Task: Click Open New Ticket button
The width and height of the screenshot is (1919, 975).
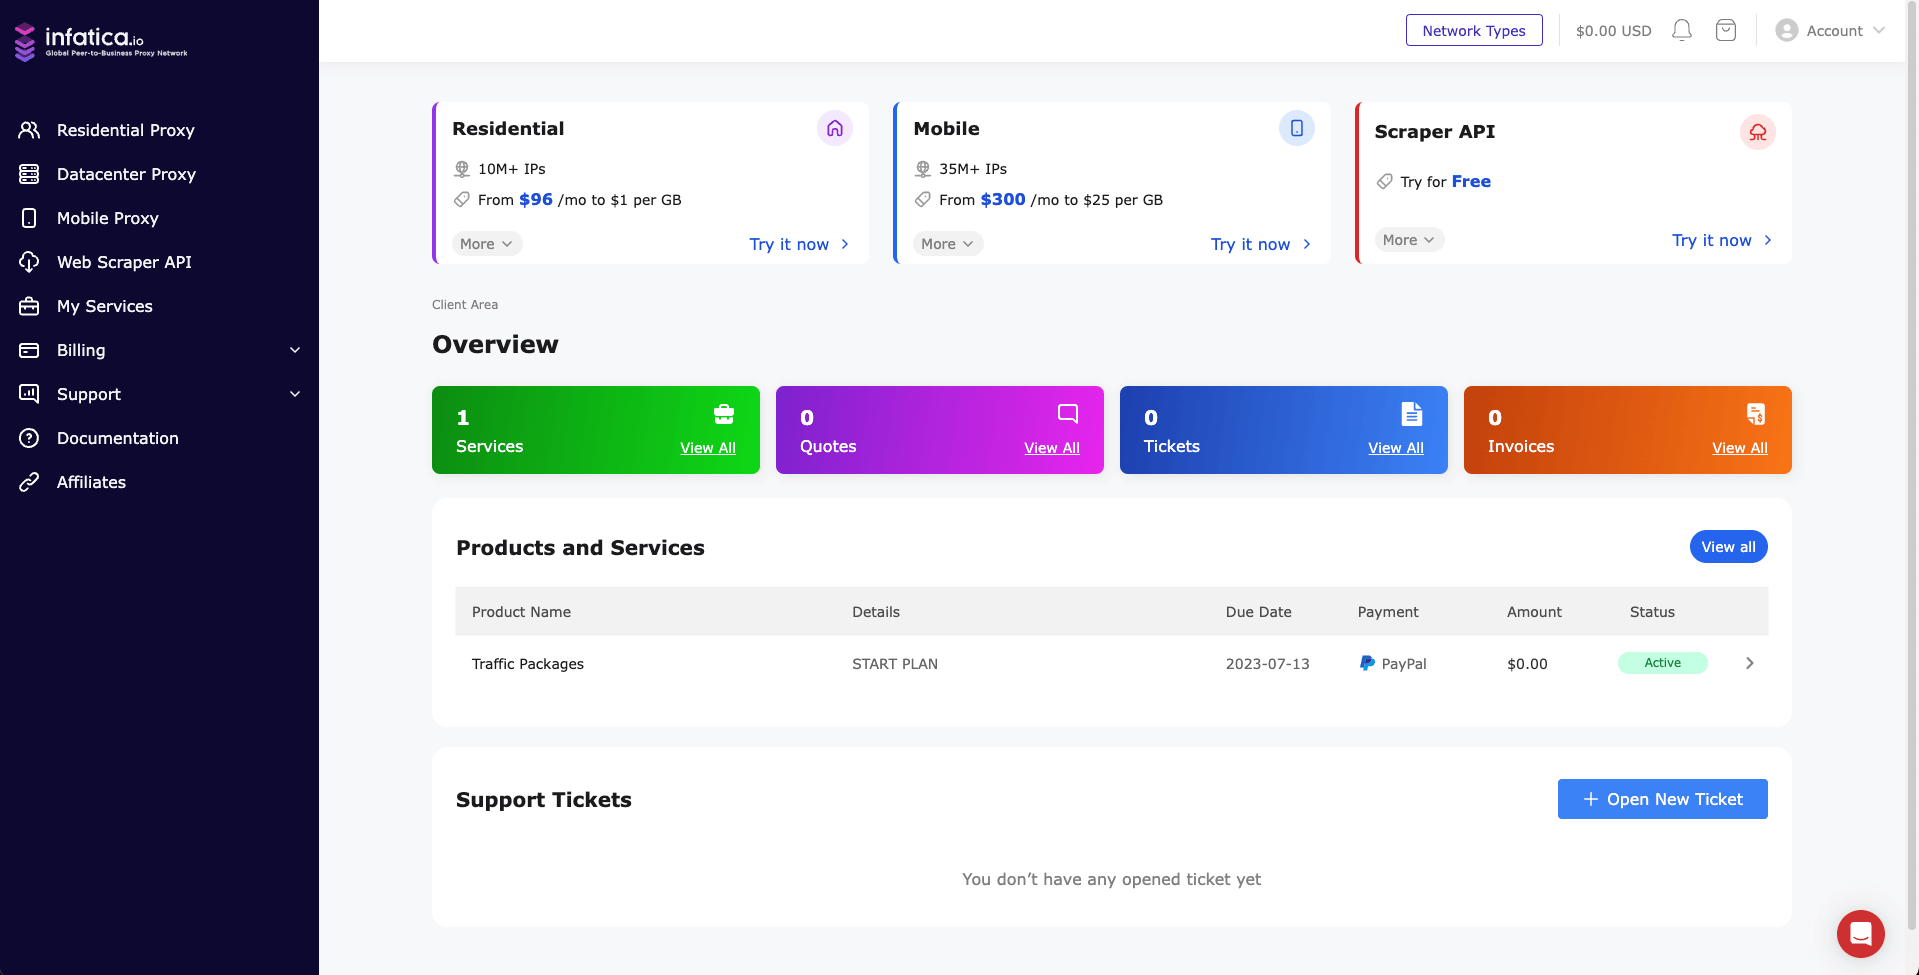Action: click(x=1662, y=799)
